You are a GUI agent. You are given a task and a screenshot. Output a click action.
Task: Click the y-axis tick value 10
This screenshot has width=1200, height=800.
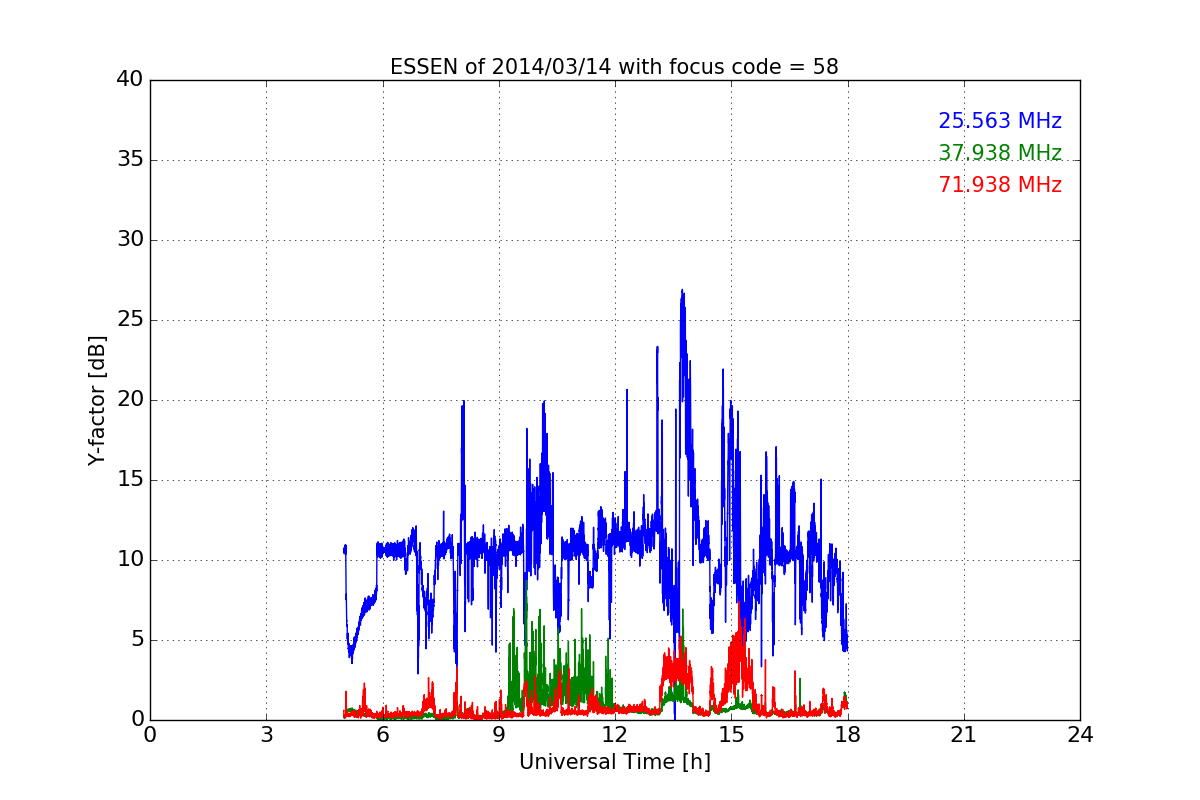pos(129,560)
